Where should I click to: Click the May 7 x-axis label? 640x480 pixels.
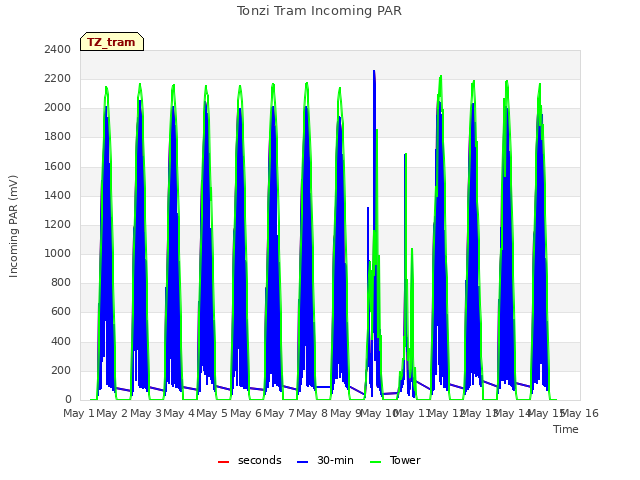coord(279,413)
